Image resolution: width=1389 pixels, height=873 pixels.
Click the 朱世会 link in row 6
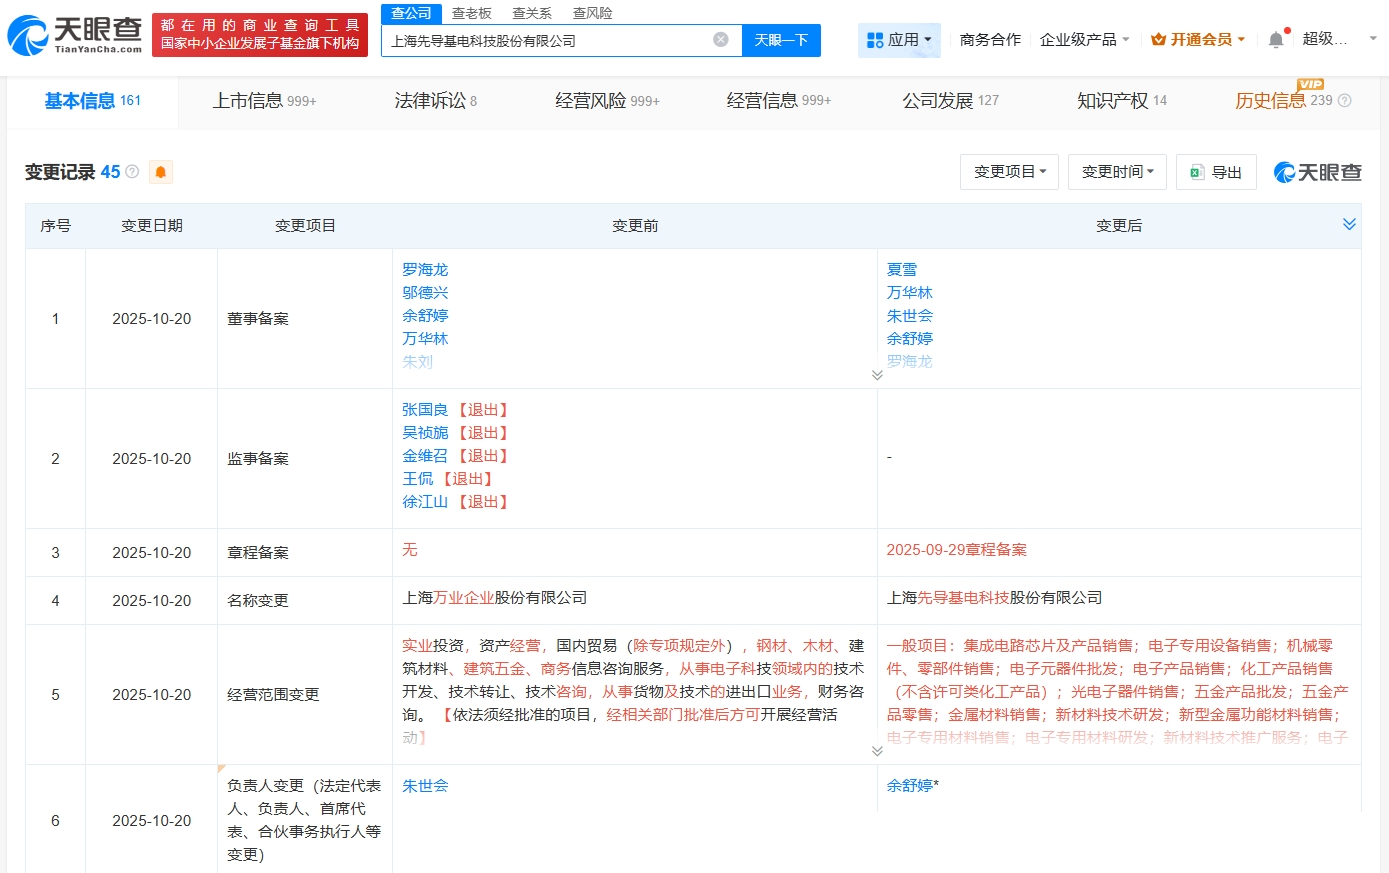(425, 786)
